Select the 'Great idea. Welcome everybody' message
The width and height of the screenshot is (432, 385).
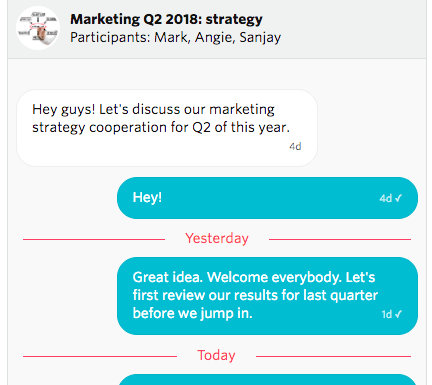coord(267,296)
